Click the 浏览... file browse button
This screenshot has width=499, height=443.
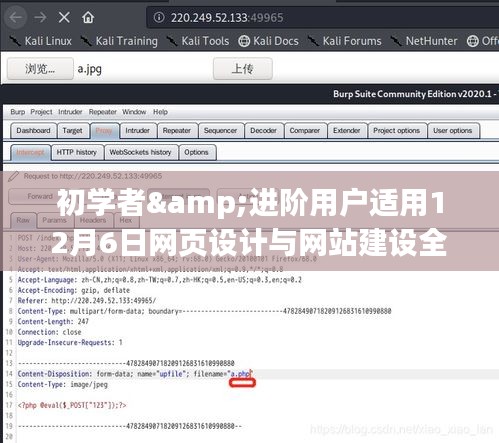[40, 69]
